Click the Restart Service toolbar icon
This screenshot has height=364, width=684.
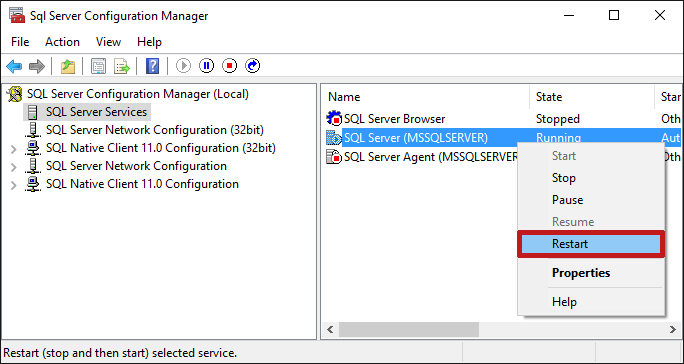point(253,66)
